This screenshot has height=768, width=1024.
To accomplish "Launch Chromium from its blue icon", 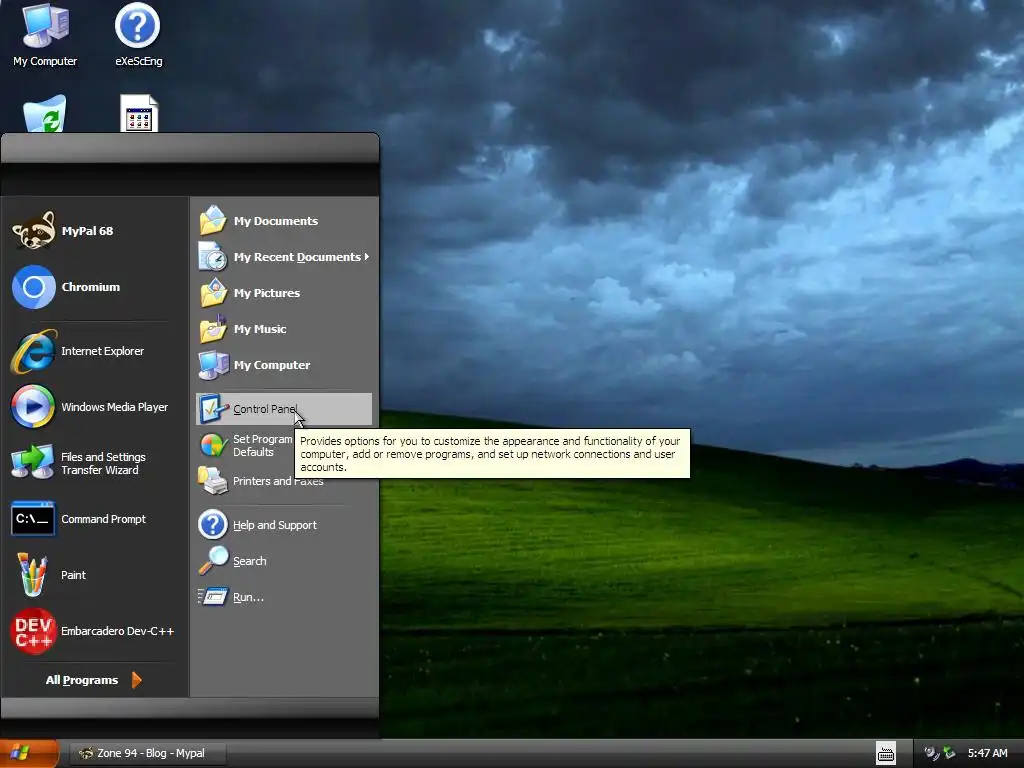I will pos(33,287).
